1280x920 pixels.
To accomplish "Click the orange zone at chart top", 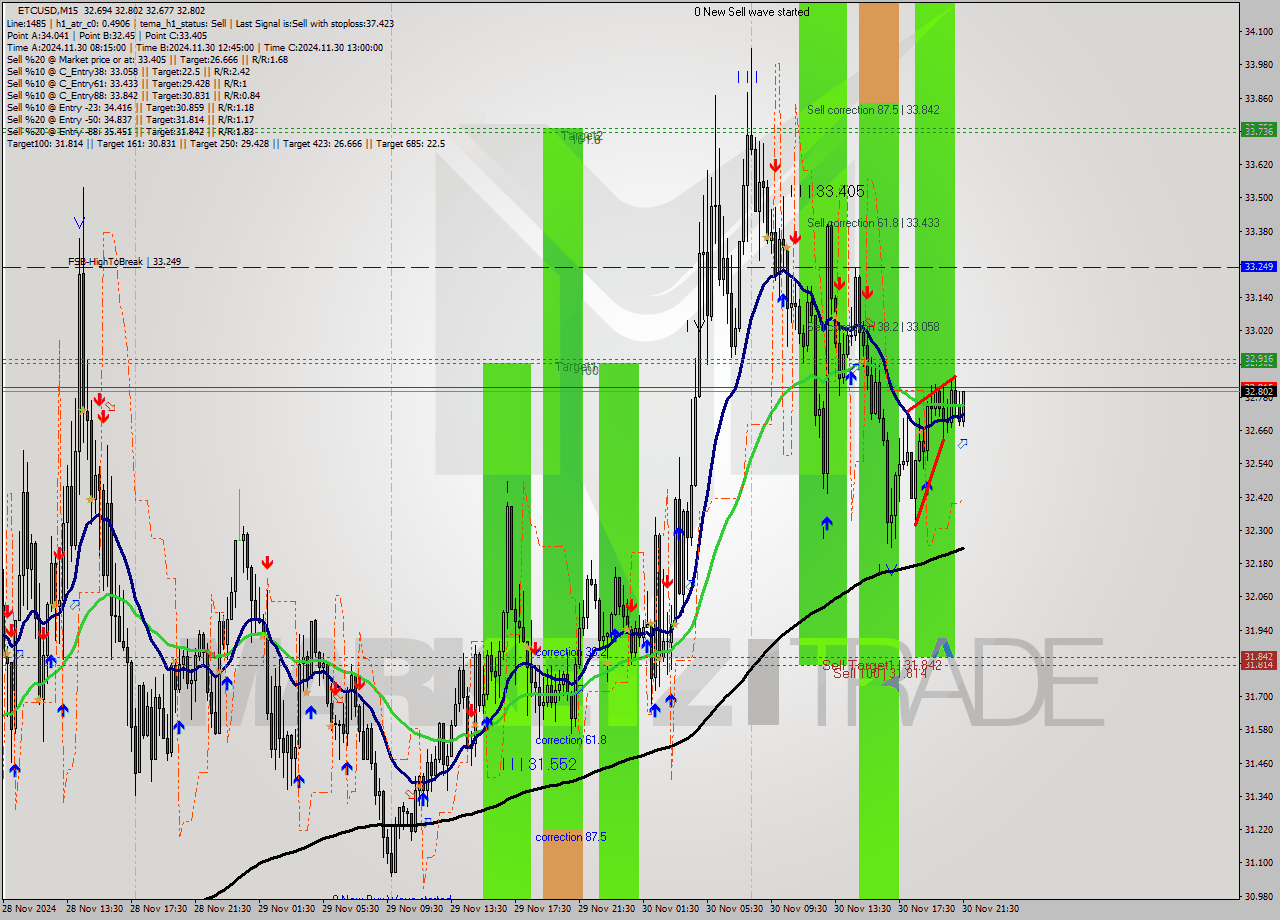I will point(879,54).
